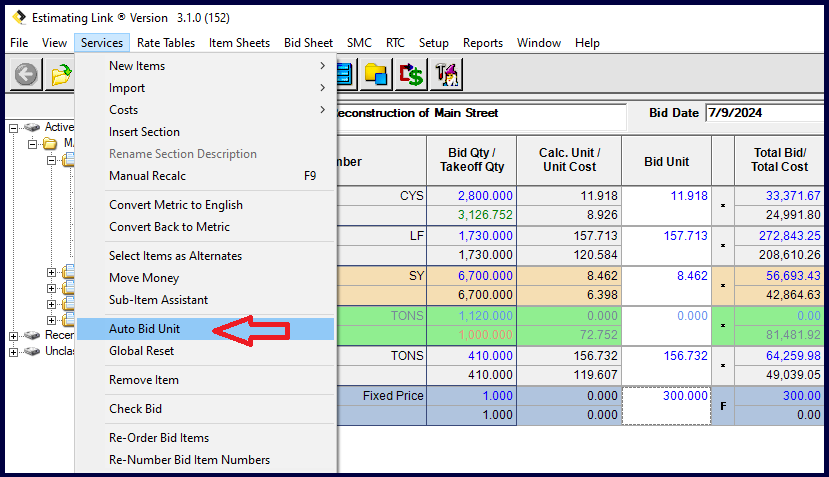This screenshot has height=477, width=829.
Task: Click the Unclassified tree node drive icon
Action: click(32, 352)
